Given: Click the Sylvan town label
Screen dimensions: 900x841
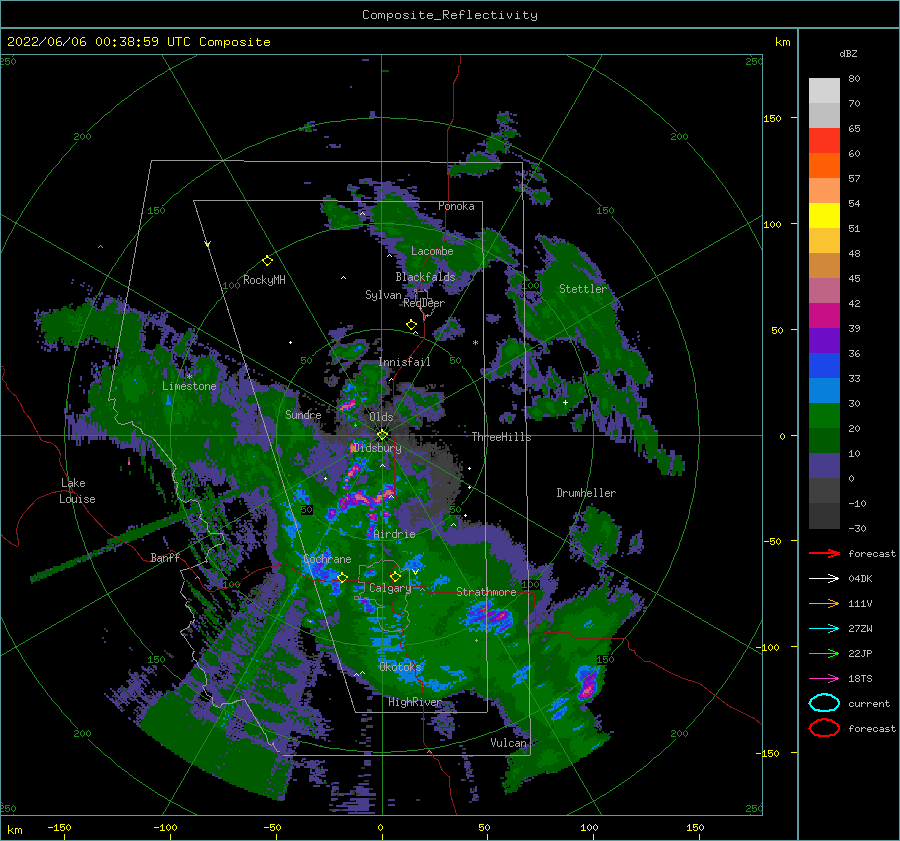Looking at the screenshot, I should click(x=383, y=295).
